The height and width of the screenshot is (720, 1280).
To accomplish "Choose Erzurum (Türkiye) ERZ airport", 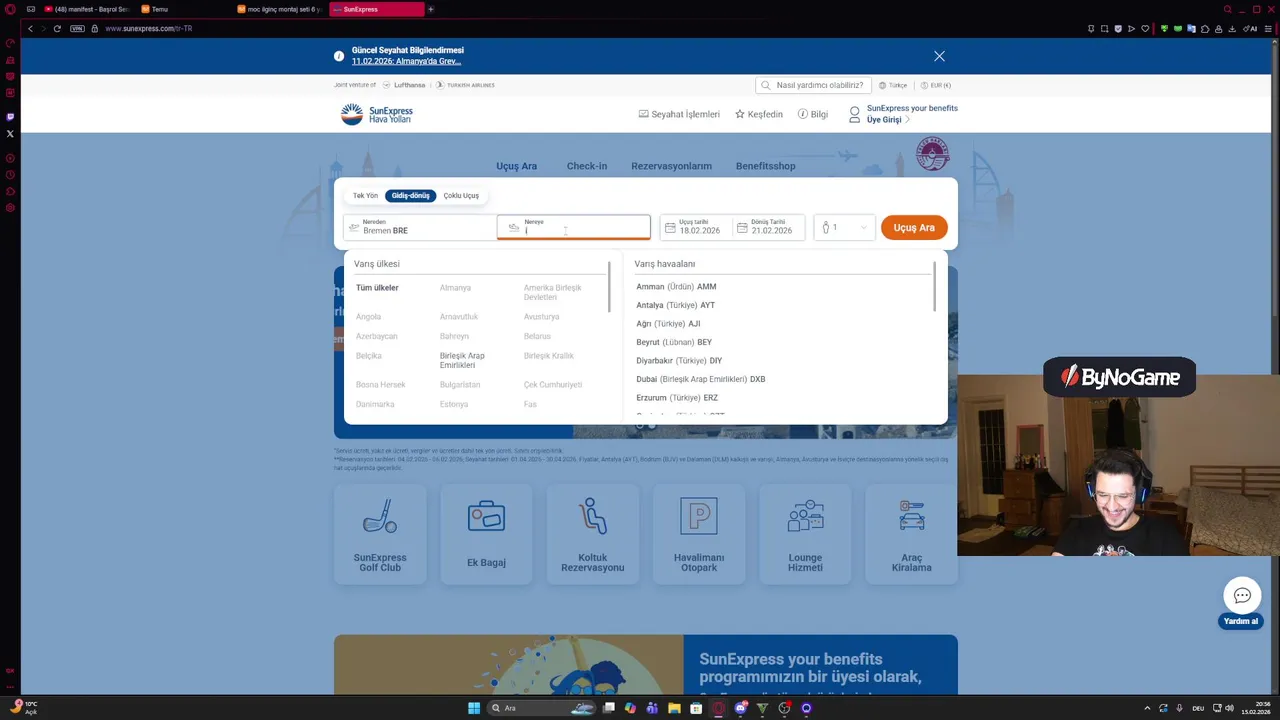I will (x=677, y=398).
